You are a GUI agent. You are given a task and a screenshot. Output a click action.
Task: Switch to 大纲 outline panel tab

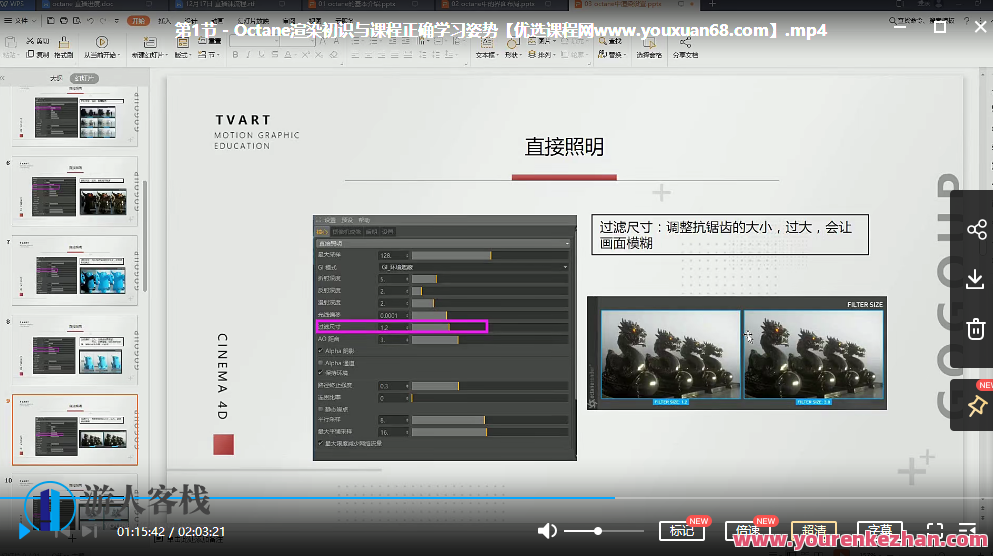pyautogui.click(x=56, y=78)
